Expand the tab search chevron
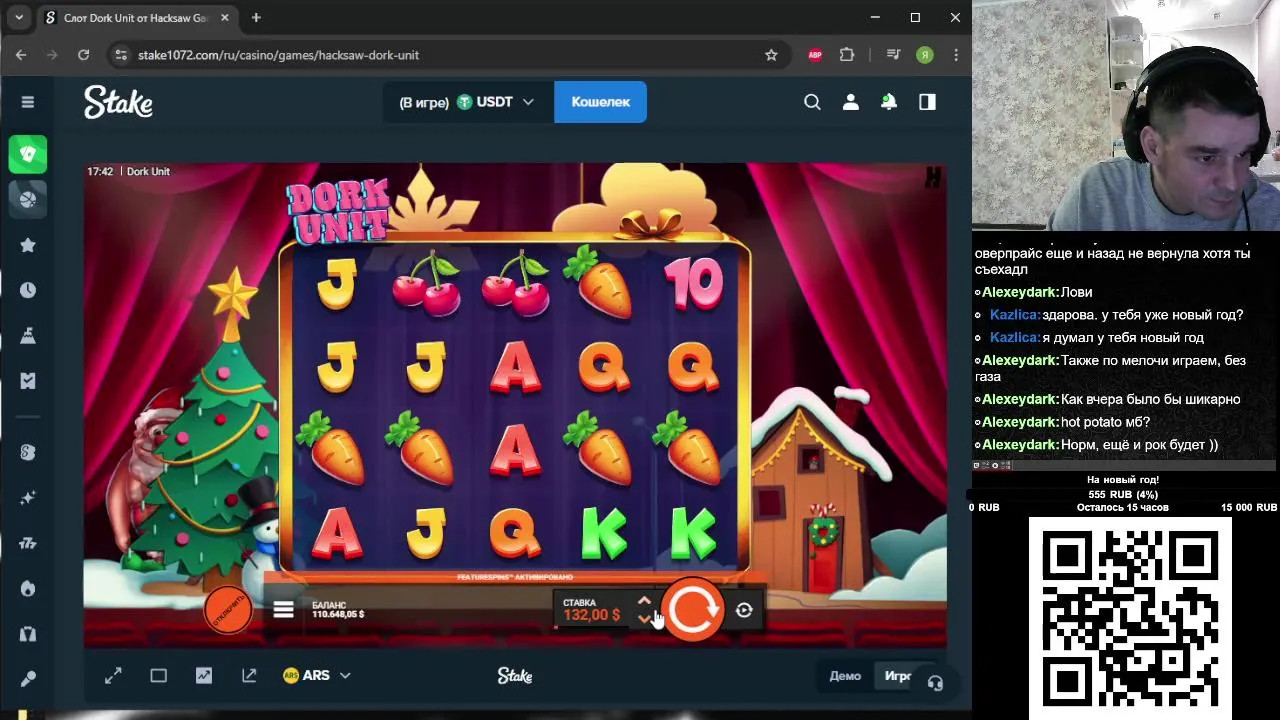Screen dimensions: 1280x720 click(18, 18)
